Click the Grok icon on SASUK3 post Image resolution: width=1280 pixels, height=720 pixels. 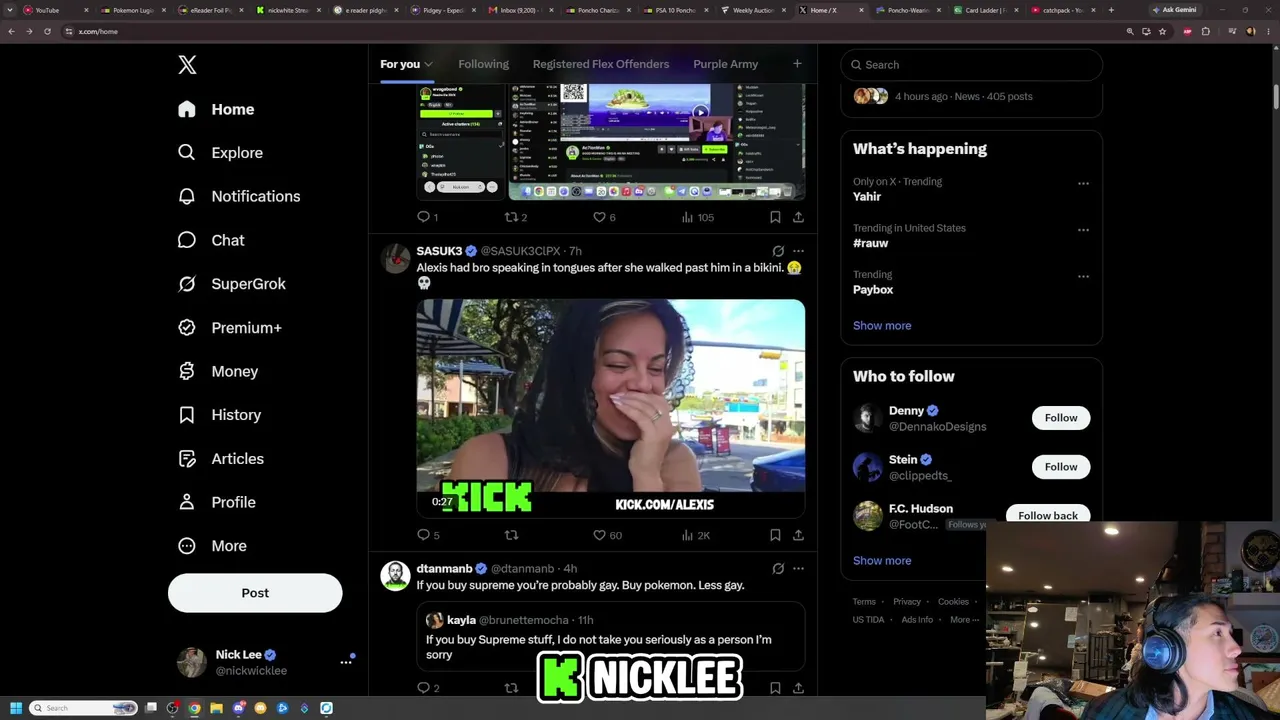(778, 251)
